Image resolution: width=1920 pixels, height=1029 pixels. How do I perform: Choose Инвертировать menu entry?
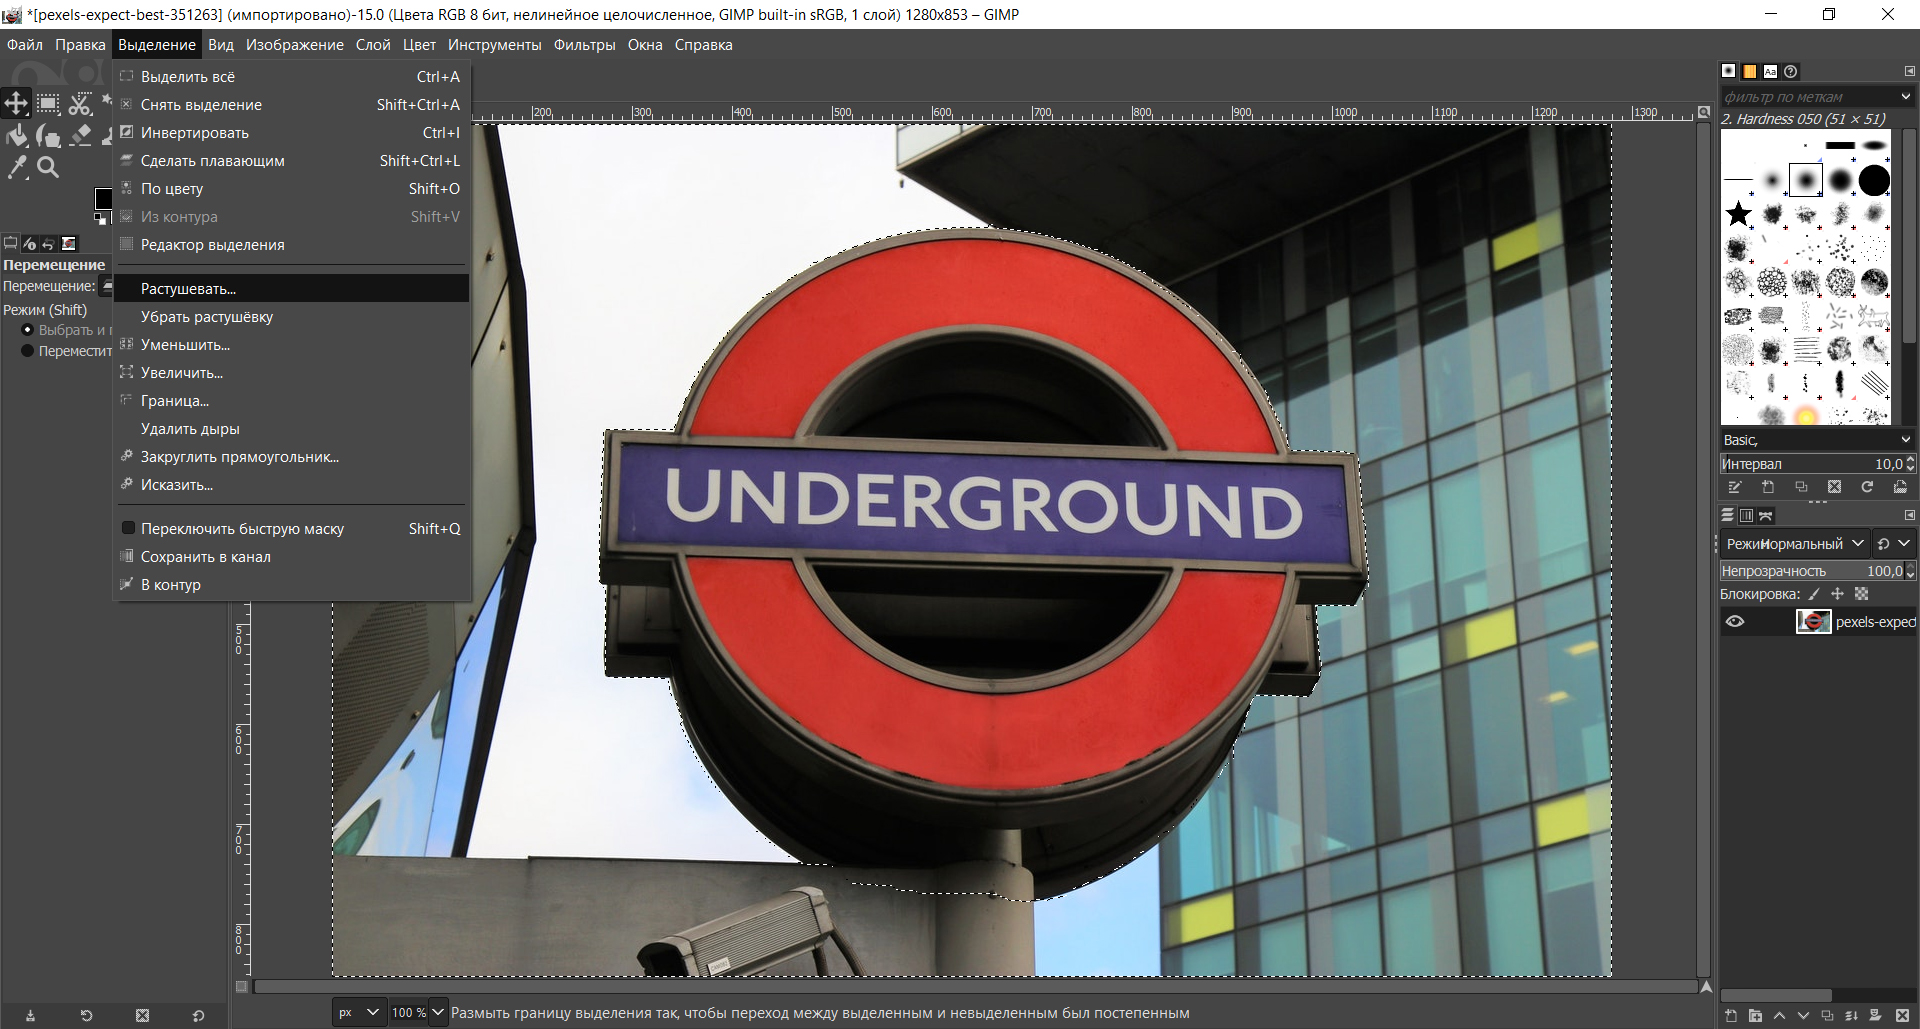coord(291,133)
